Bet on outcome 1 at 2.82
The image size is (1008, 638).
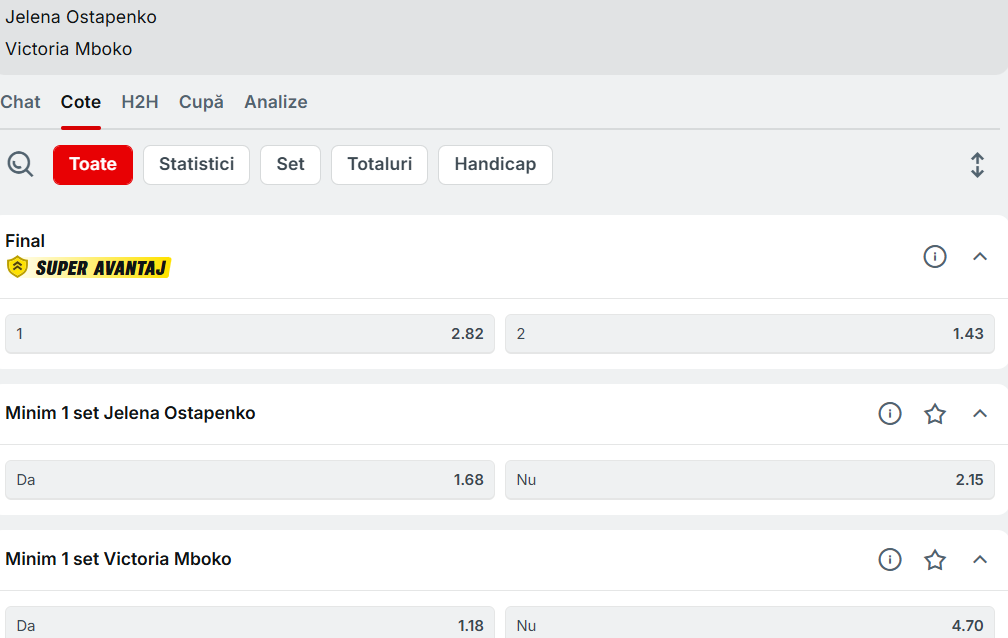coord(250,334)
